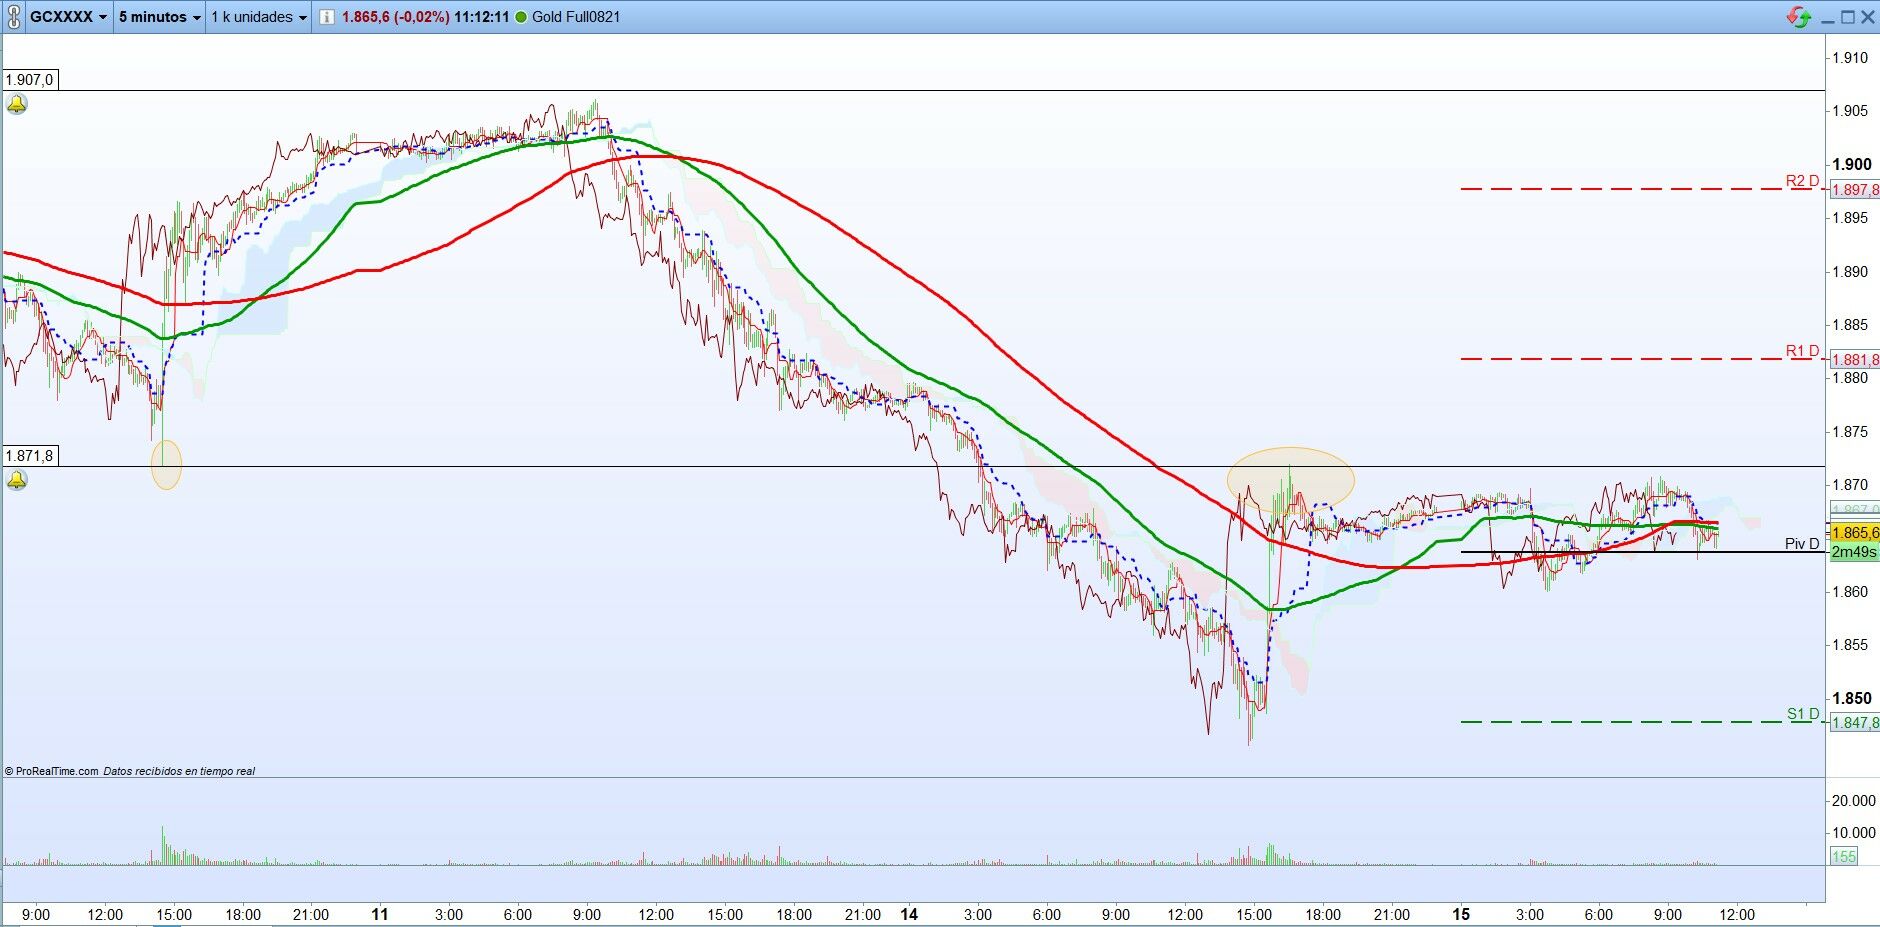Click the 10.000 volume axis label
The height and width of the screenshot is (927, 1880).
tap(1853, 832)
